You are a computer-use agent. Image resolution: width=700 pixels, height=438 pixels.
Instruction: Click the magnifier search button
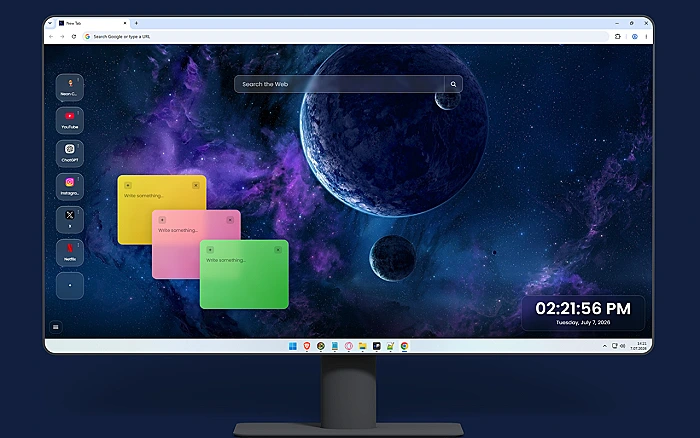point(453,84)
